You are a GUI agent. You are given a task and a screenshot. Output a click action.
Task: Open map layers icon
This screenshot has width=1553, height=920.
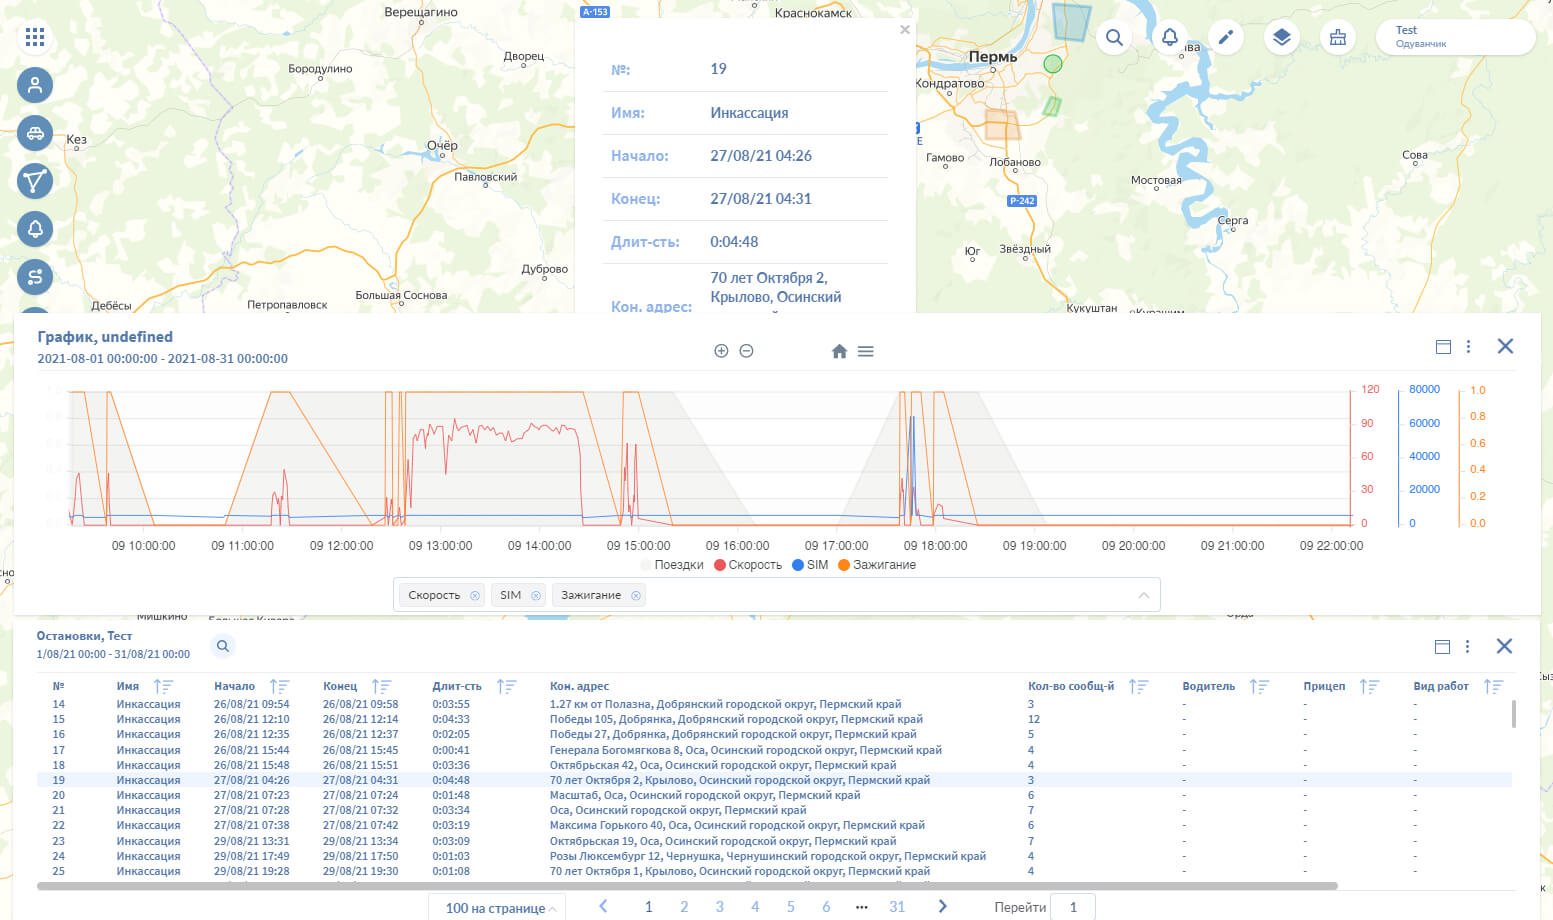point(1281,38)
